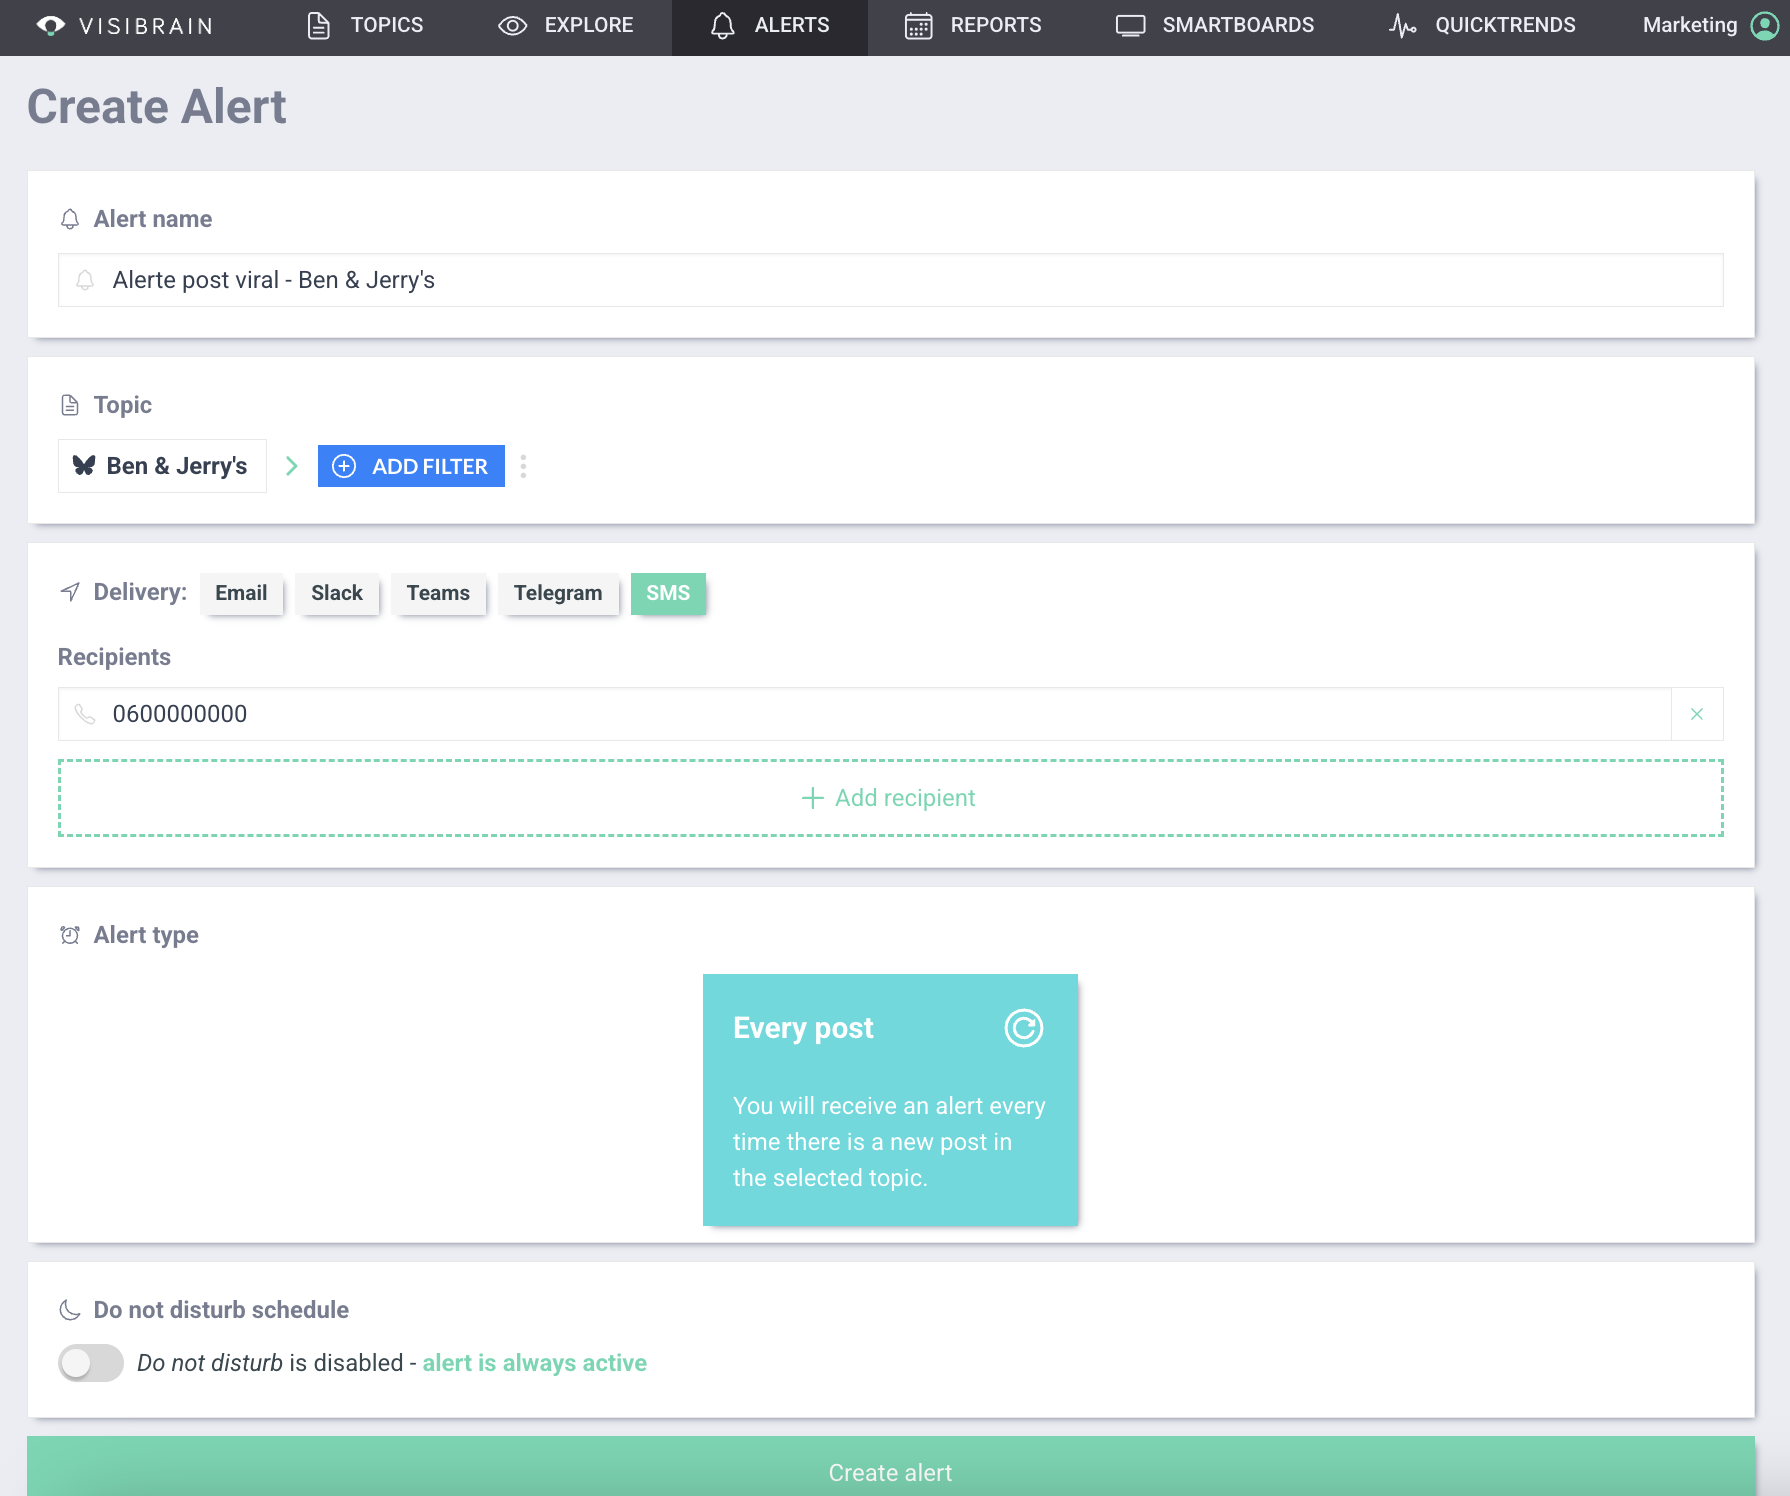1790x1496 pixels.
Task: Open the three-dot filter options menu
Action: point(523,466)
